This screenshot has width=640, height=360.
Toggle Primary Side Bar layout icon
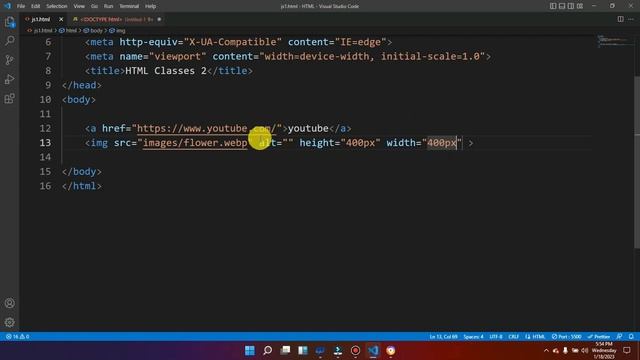pyautogui.click(x=553, y=6)
